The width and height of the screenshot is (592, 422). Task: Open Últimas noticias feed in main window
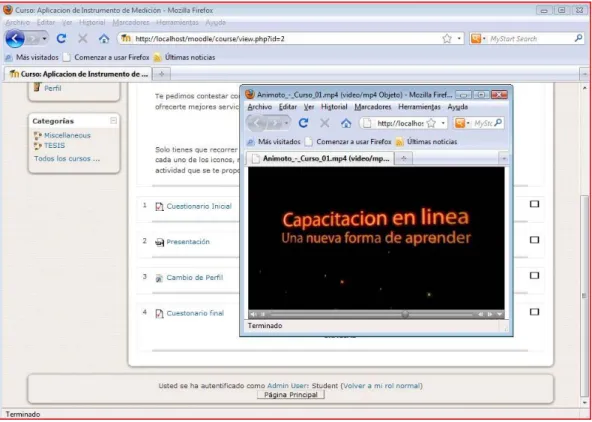pyautogui.click(x=185, y=57)
